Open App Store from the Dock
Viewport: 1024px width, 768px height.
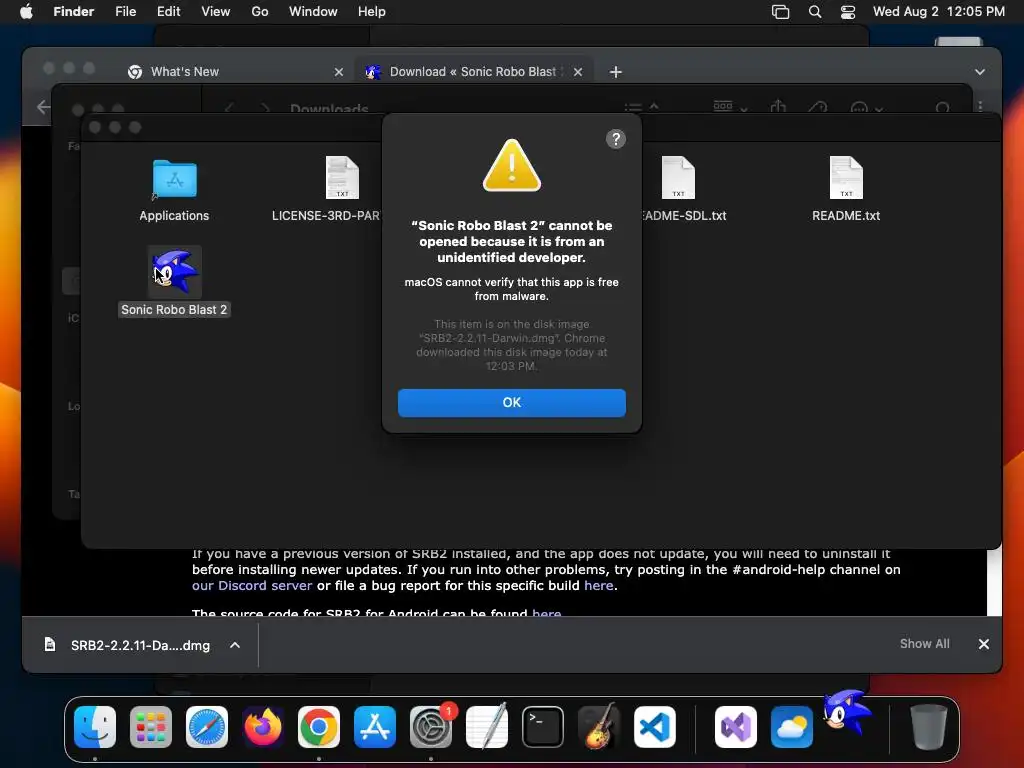375,727
